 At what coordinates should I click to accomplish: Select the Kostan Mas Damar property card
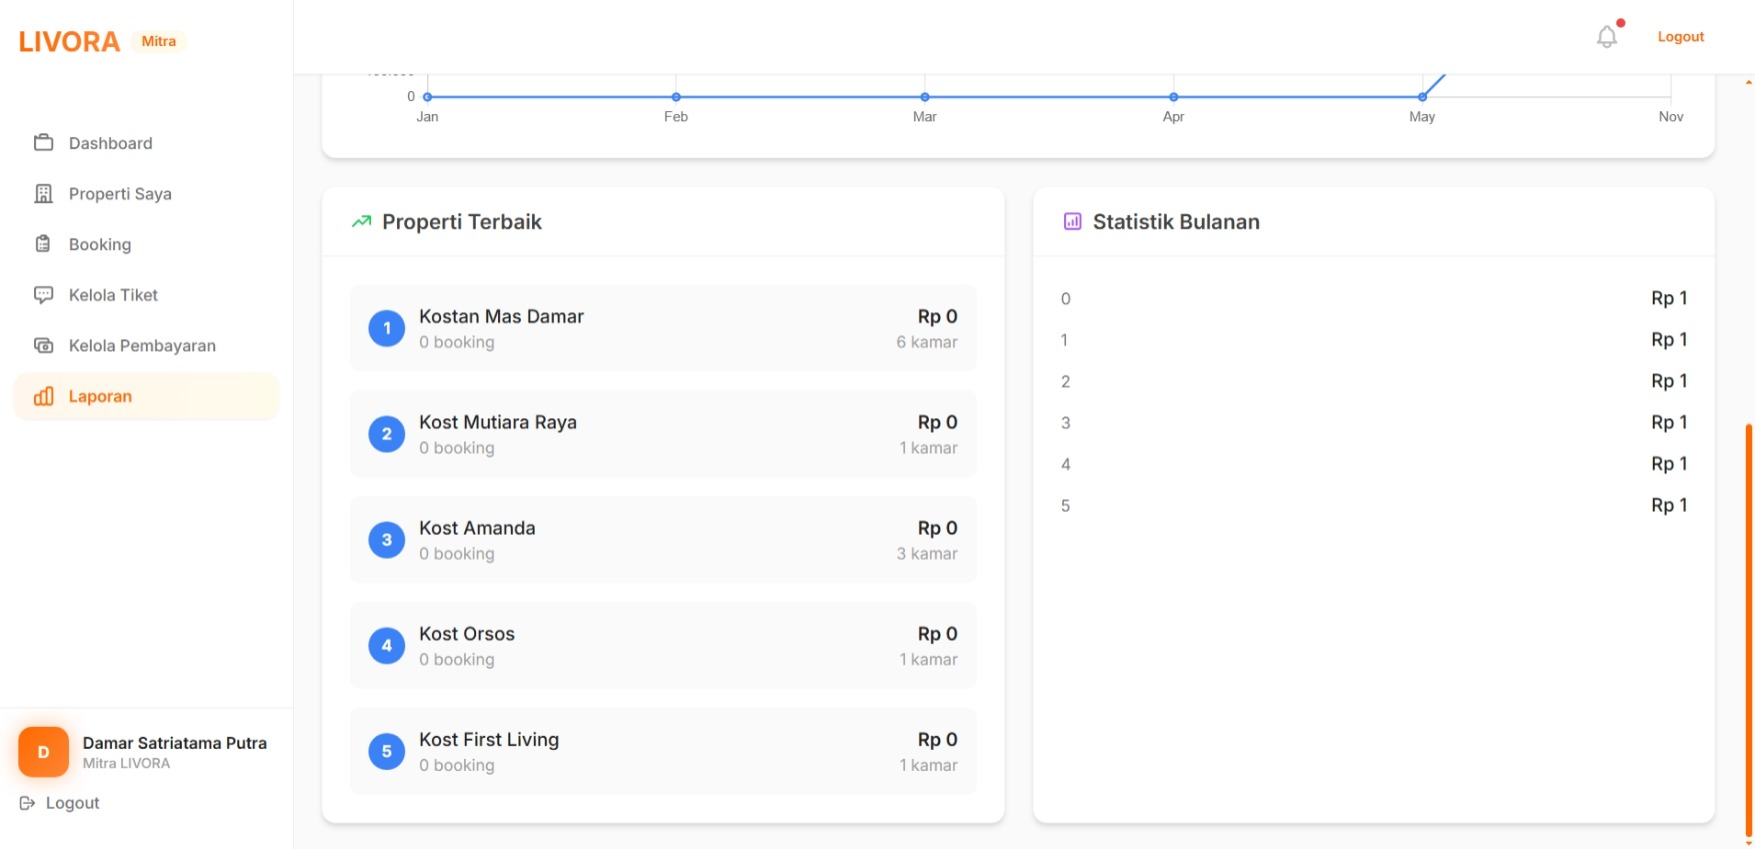[662, 328]
